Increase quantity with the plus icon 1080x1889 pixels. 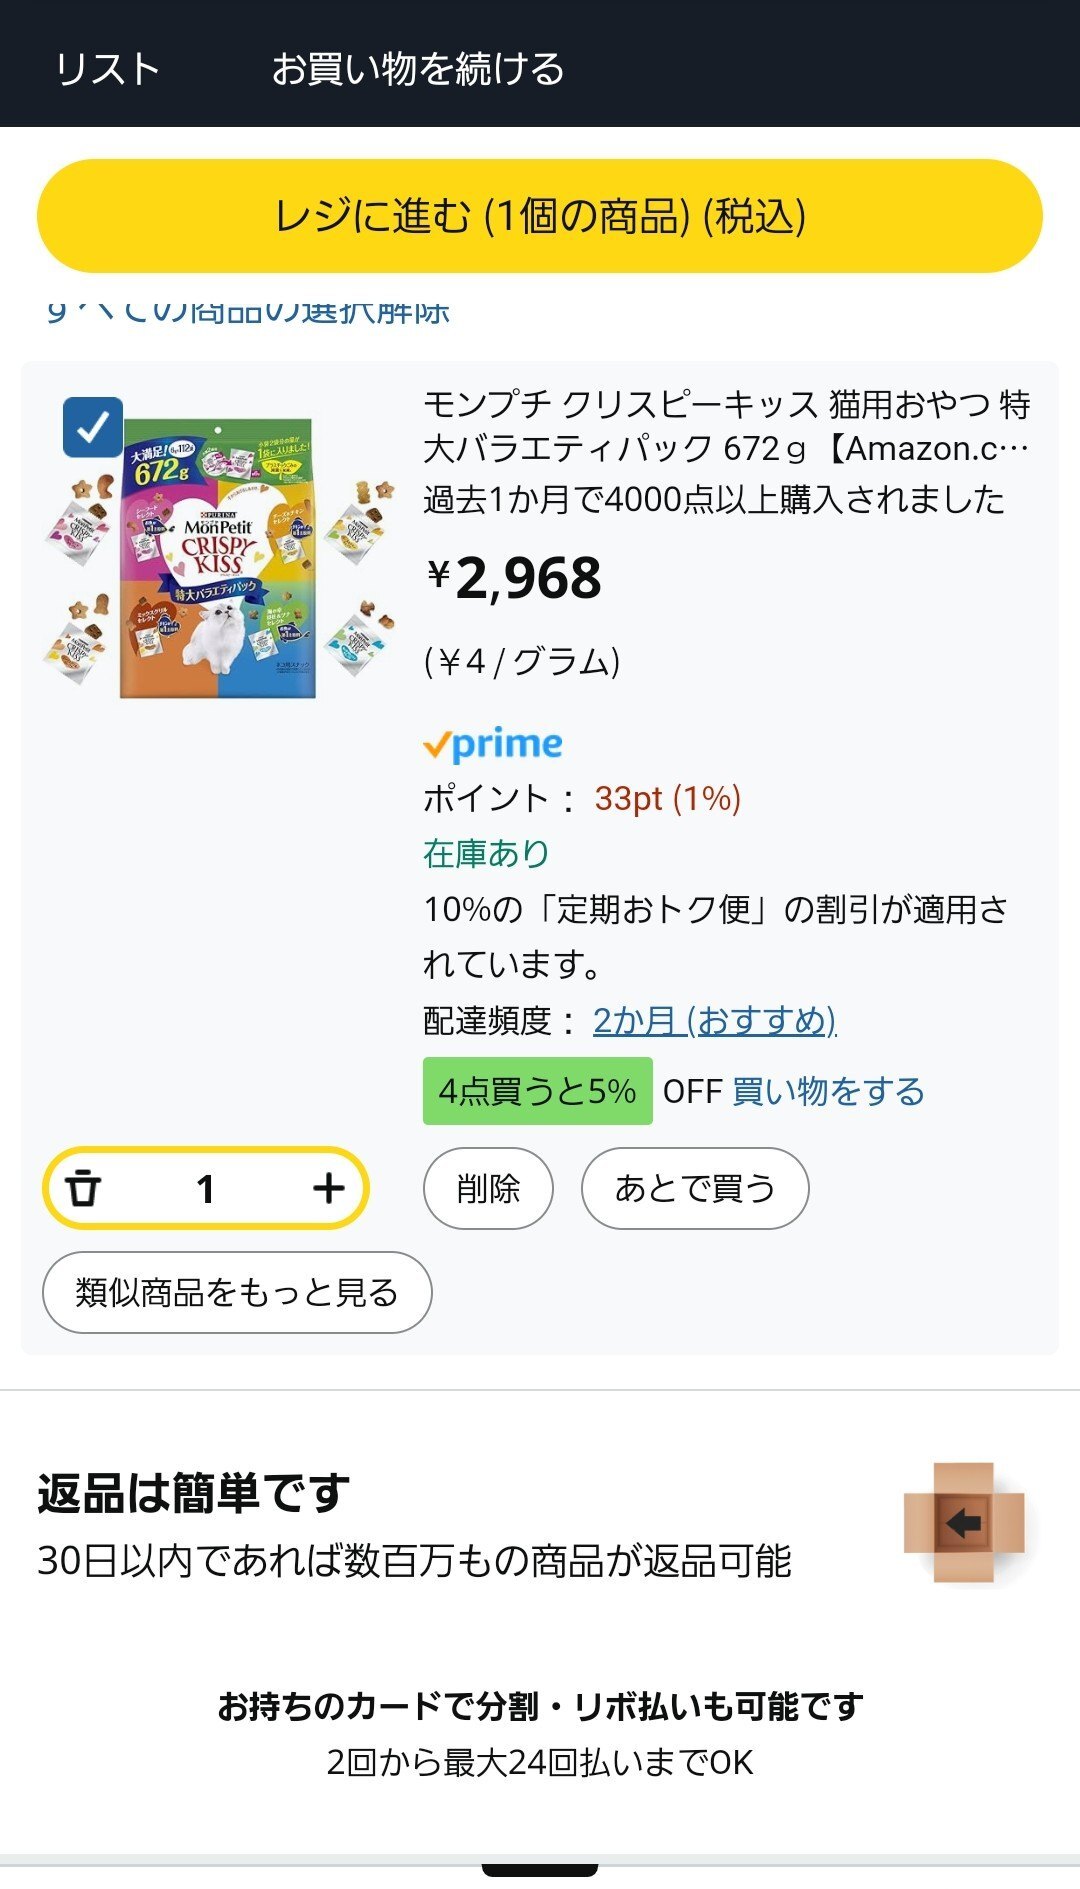click(328, 1188)
